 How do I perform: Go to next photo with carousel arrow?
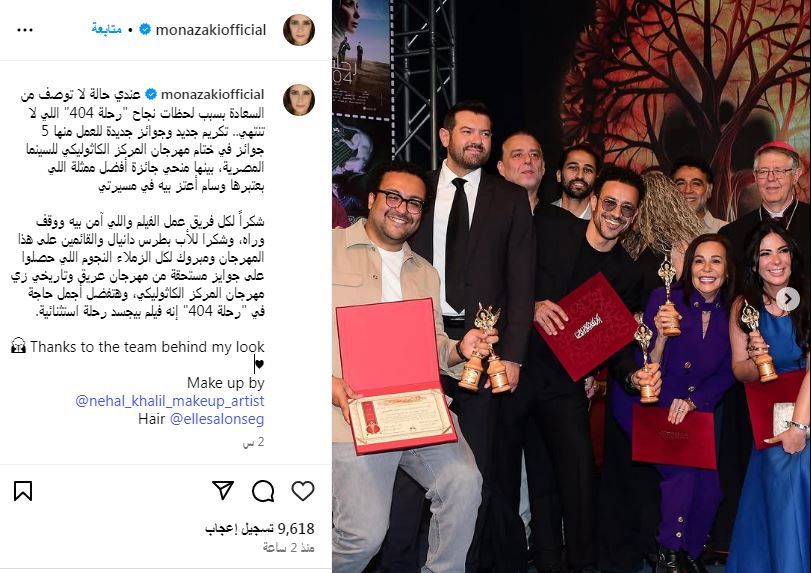click(x=788, y=299)
